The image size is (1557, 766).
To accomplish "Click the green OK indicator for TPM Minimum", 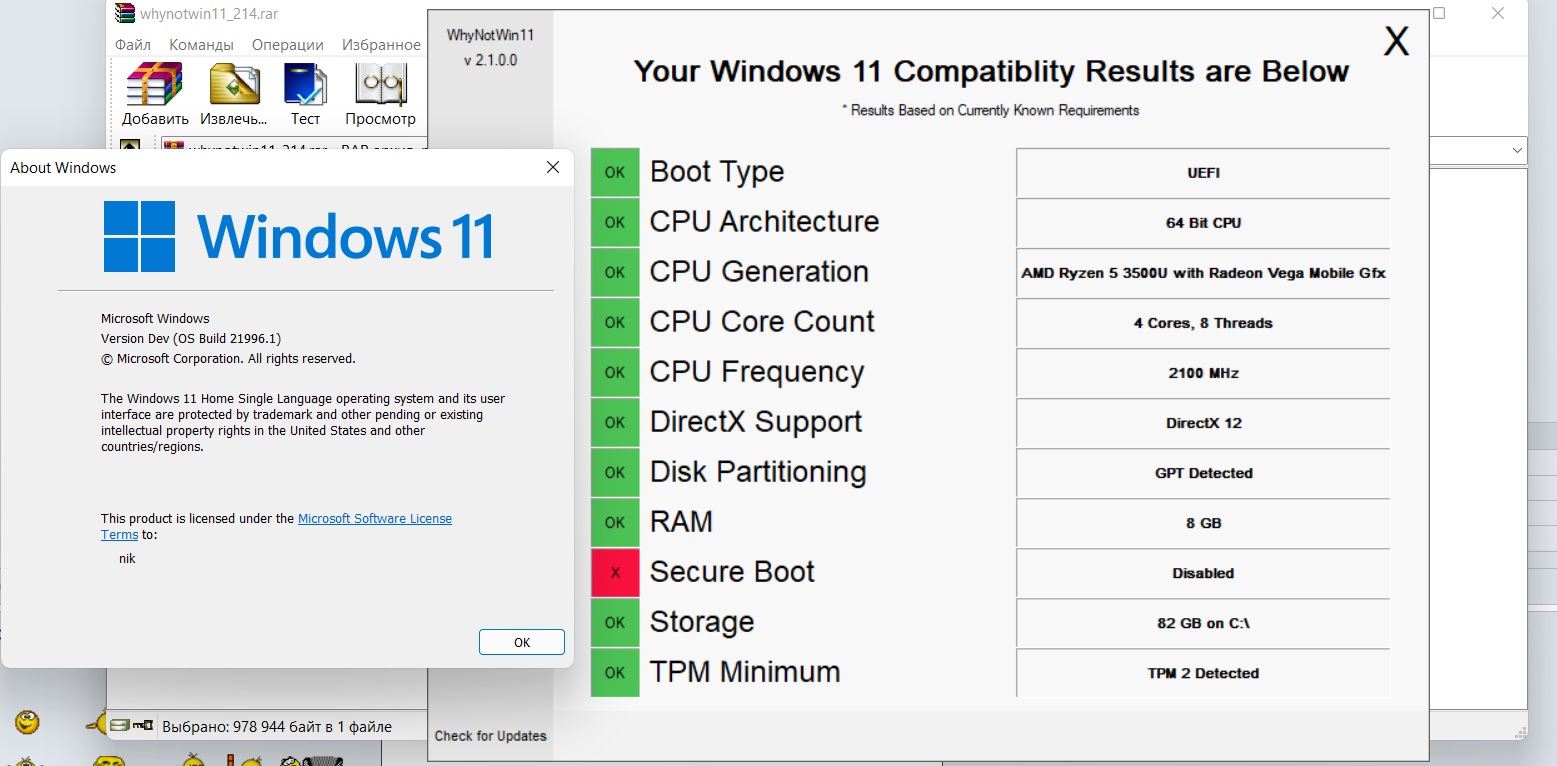I will [x=615, y=673].
